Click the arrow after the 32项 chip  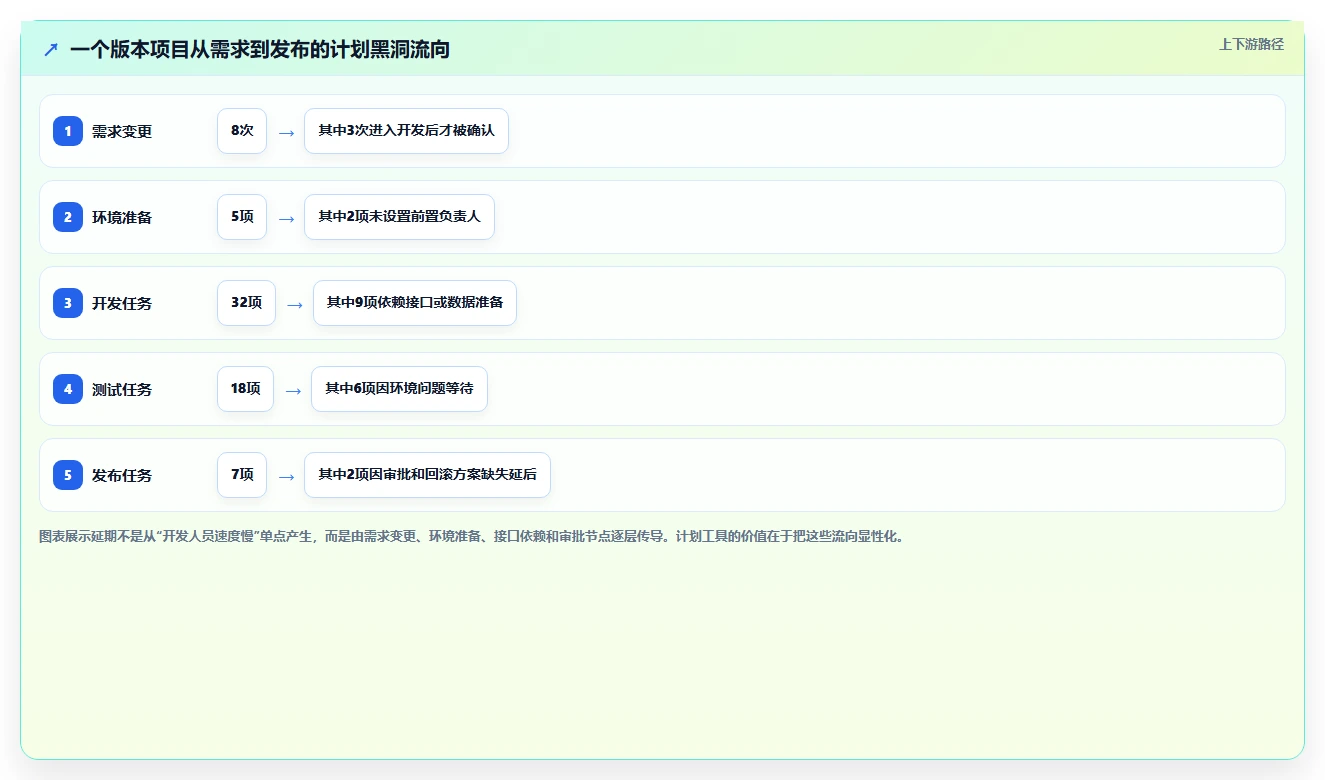[294, 304]
